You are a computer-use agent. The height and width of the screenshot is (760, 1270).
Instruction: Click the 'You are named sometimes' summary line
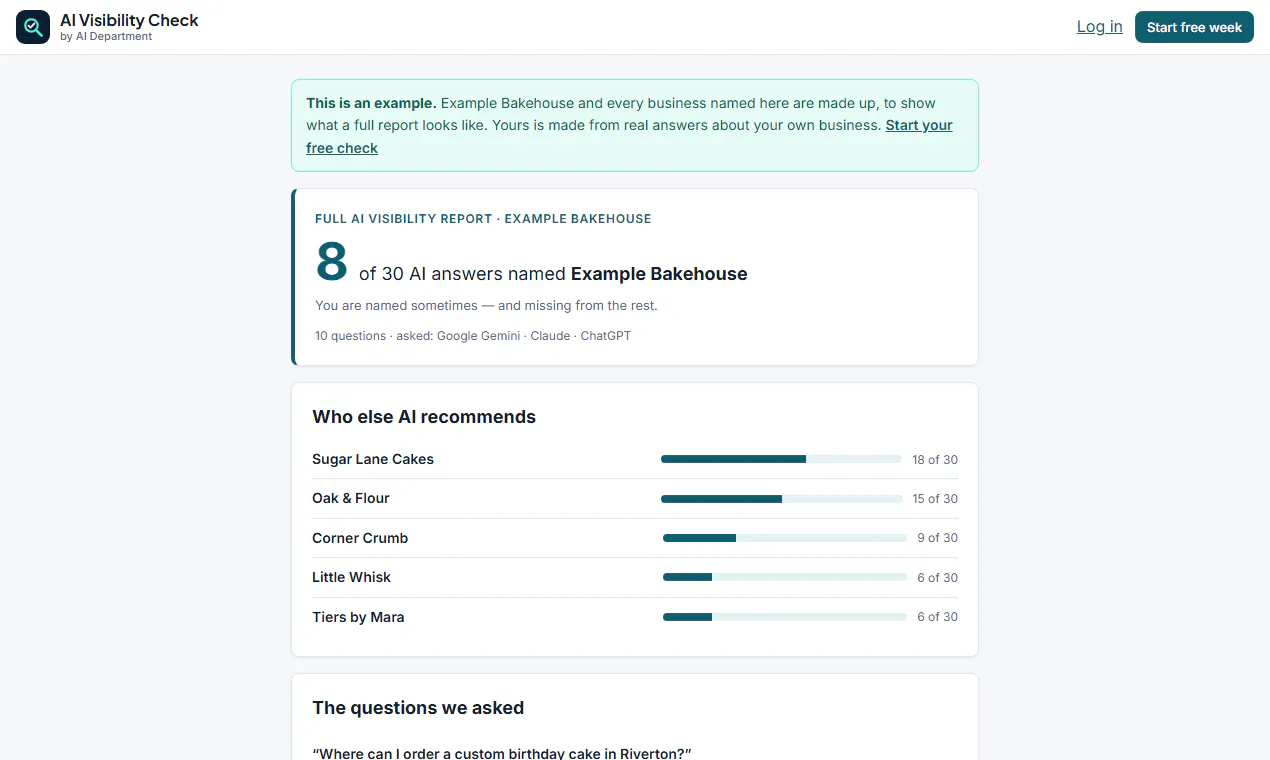tap(486, 305)
